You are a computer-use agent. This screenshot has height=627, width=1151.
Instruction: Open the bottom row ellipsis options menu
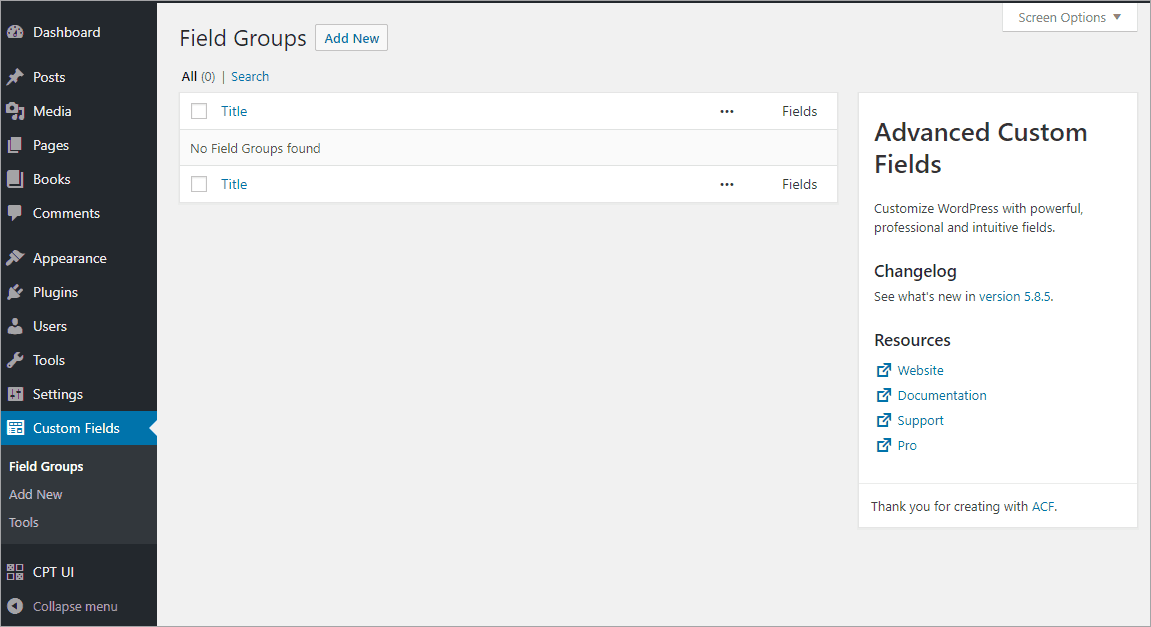tap(726, 184)
